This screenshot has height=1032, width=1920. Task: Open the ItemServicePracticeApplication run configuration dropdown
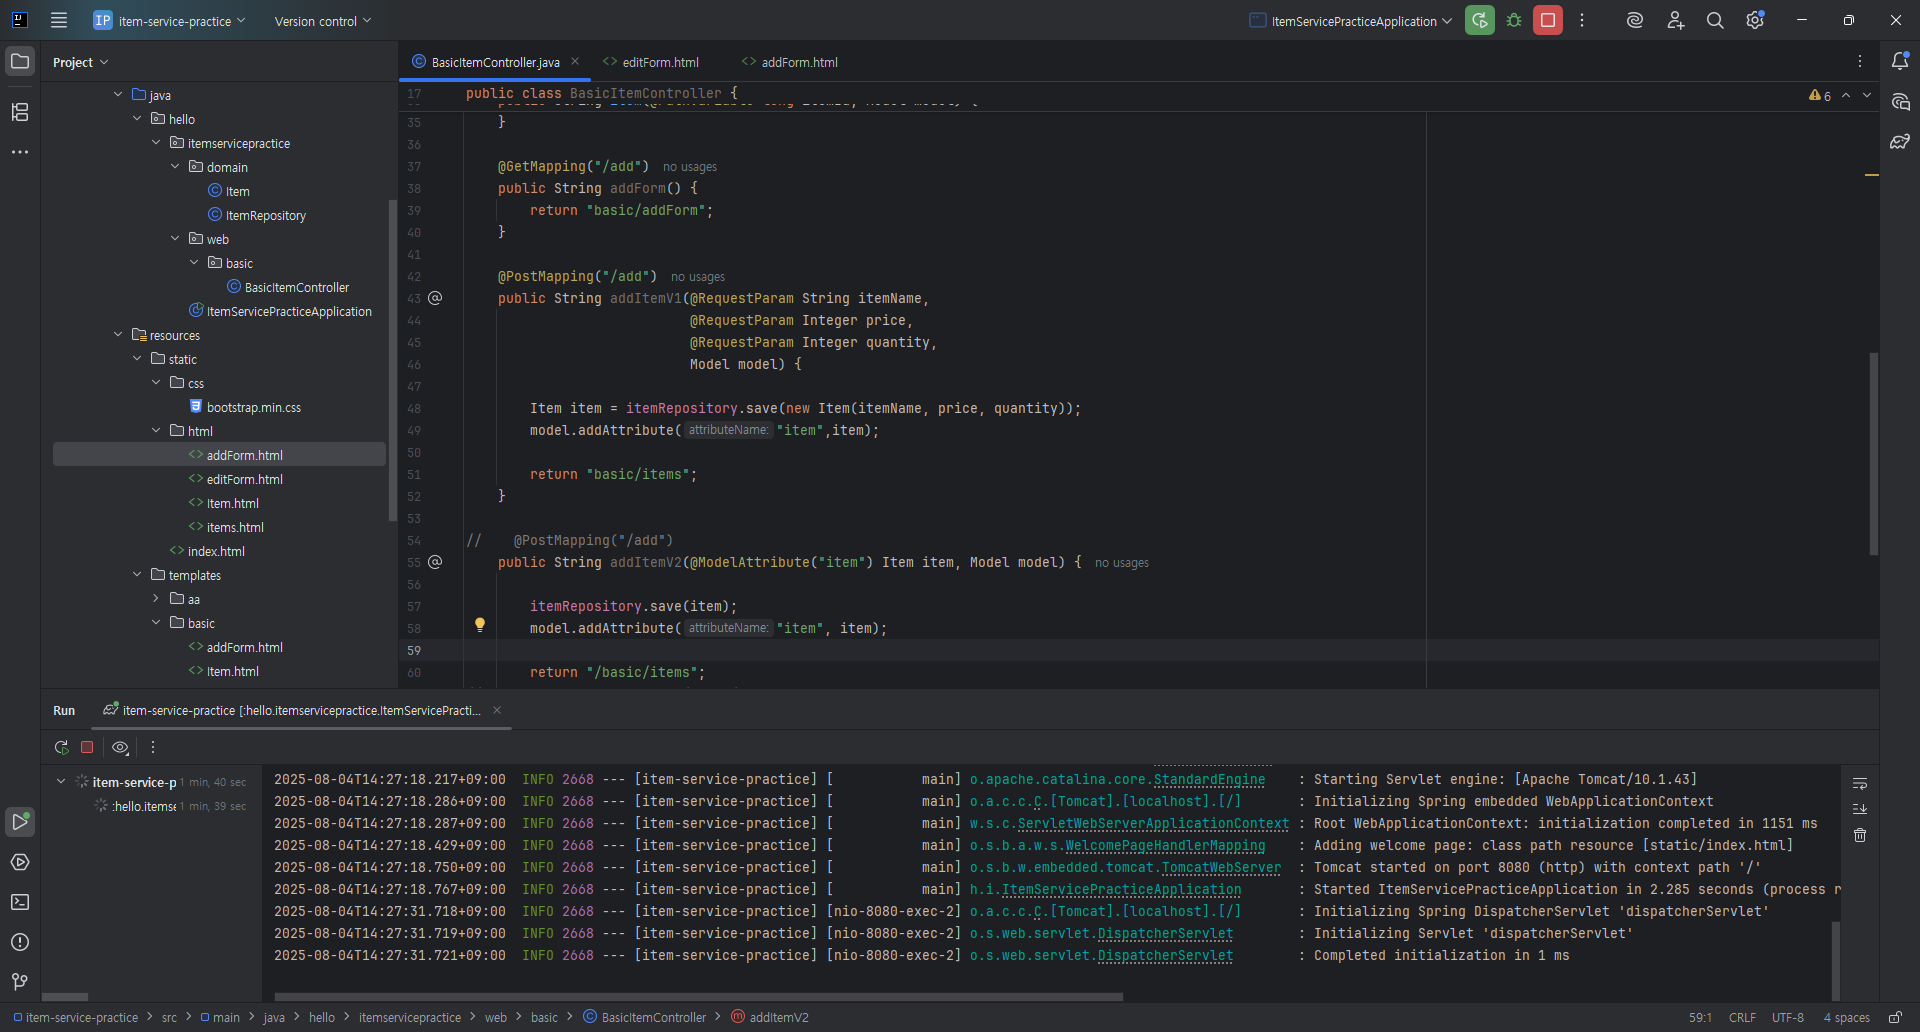click(1350, 21)
